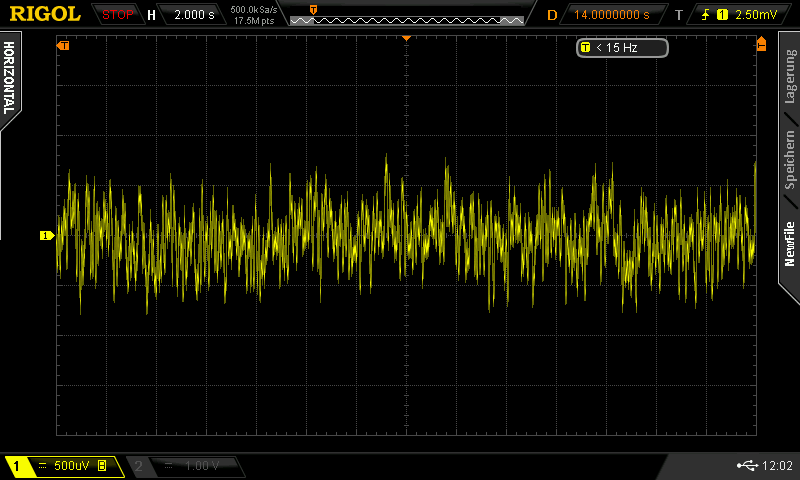Select the channel 1 label at bottom
800x480 pixels.
click(x=16, y=466)
